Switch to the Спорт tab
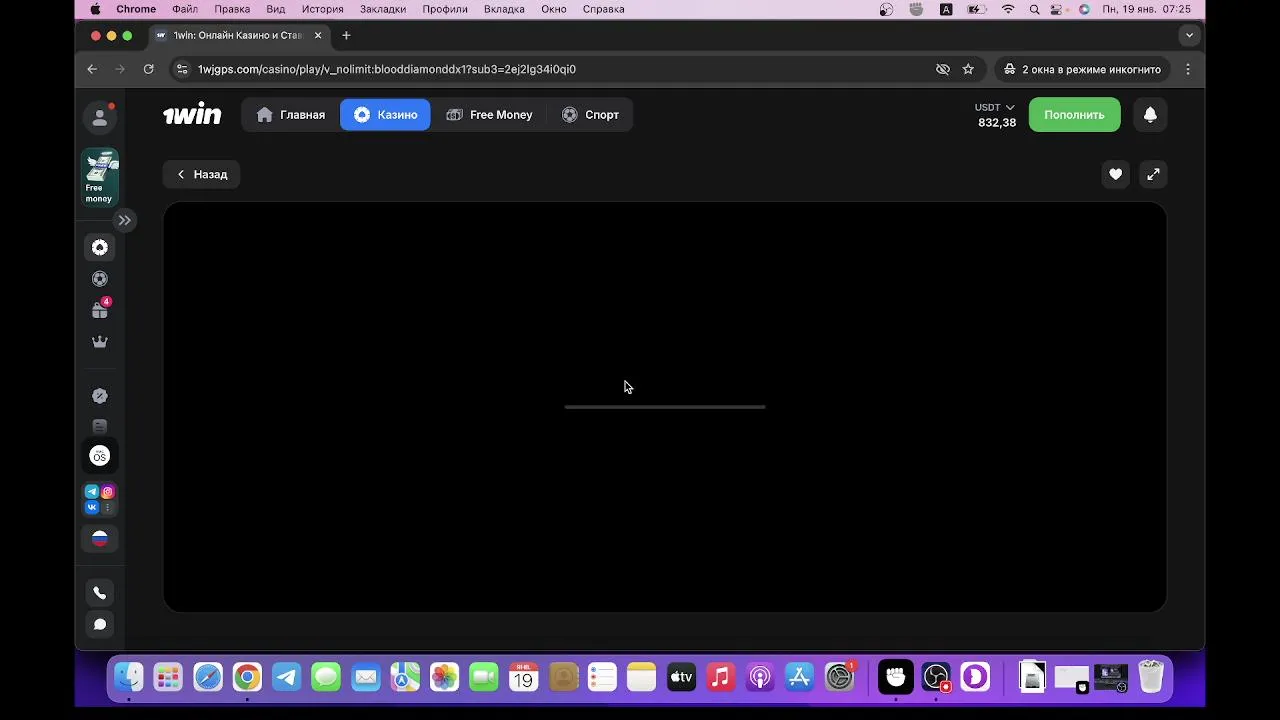This screenshot has width=1280, height=720. (x=590, y=115)
